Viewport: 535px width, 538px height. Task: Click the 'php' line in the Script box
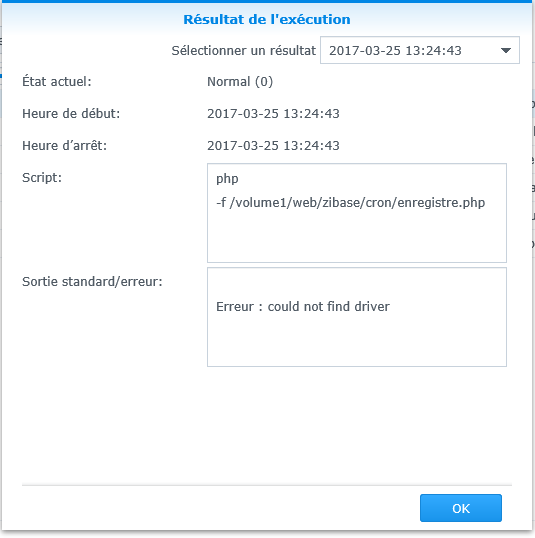[x=227, y=179]
